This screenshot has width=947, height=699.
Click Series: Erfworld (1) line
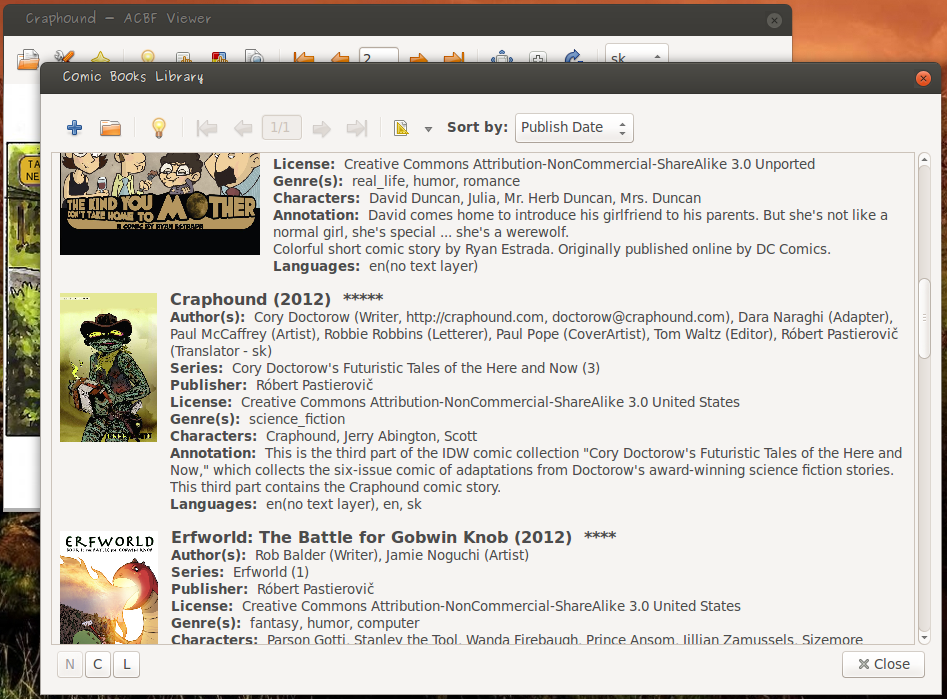(x=240, y=572)
